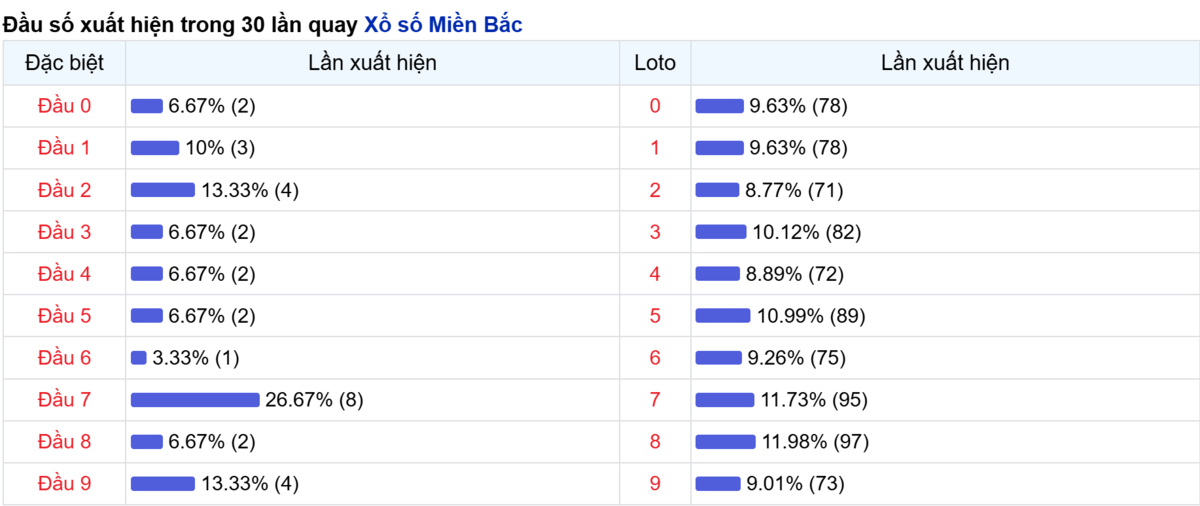
Task: Click the Đặc biệt column header
Action: (64, 63)
